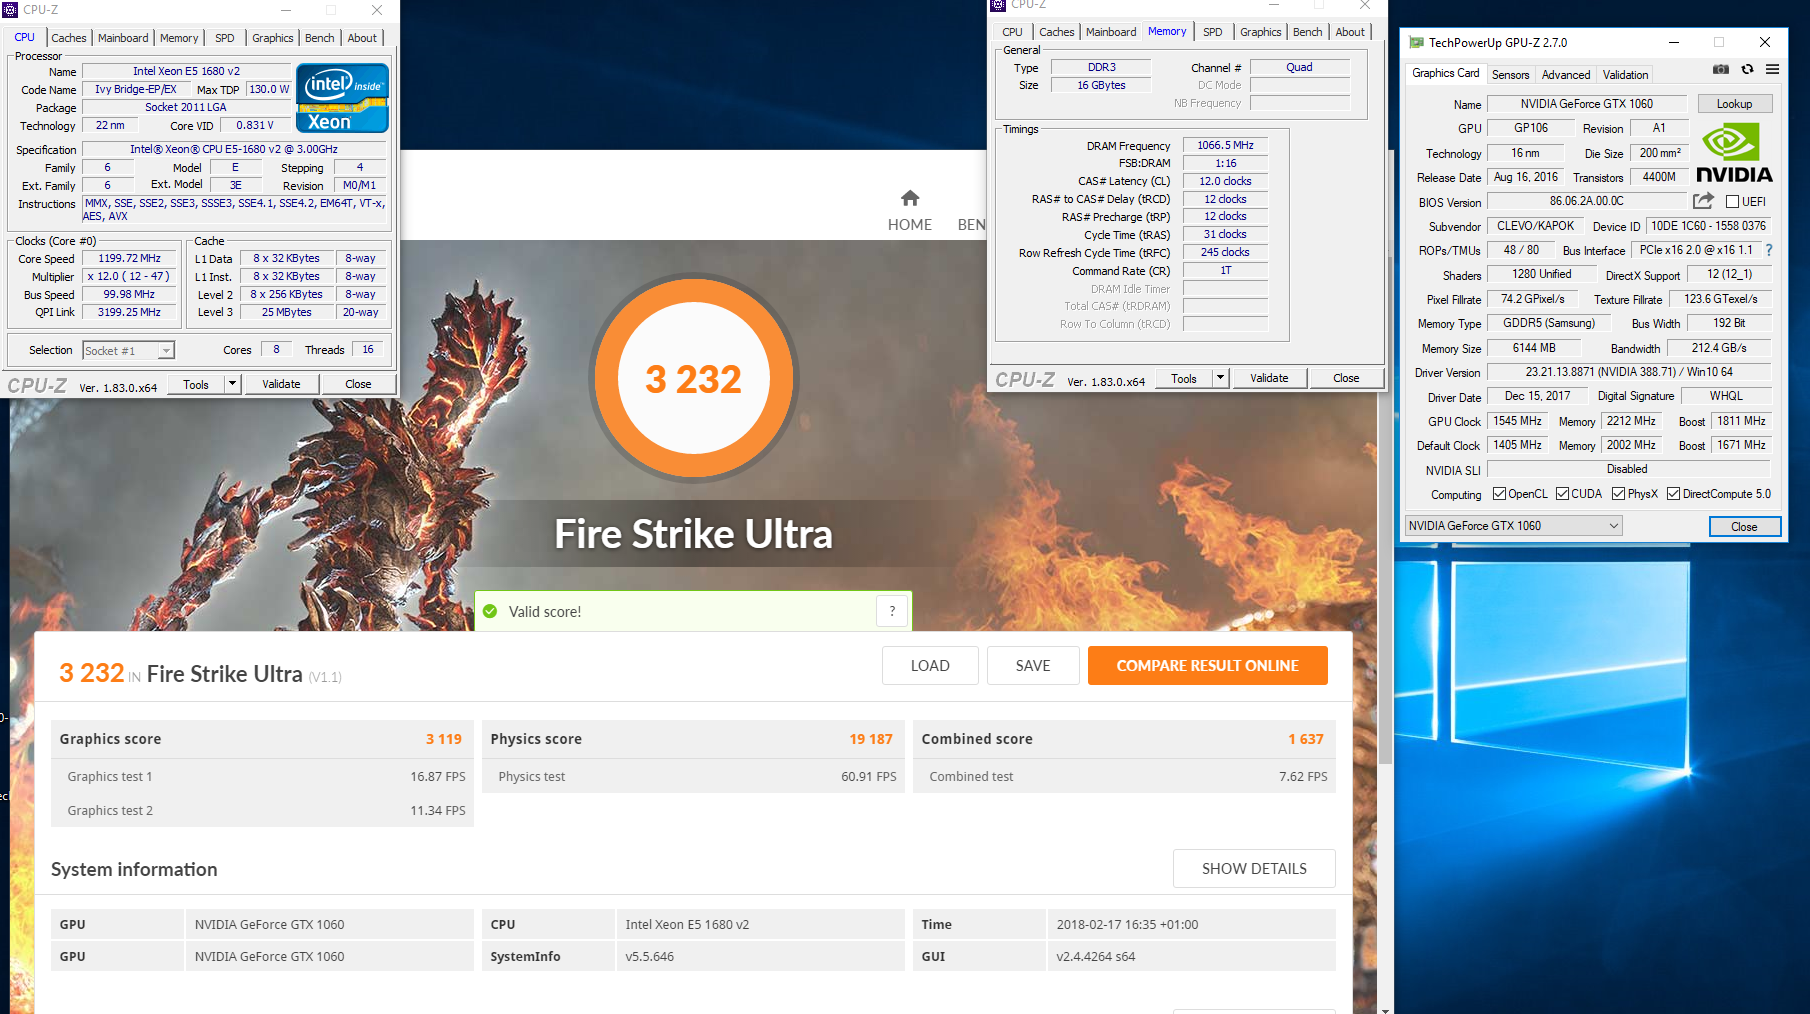This screenshot has height=1014, width=1810.
Task: Click the Valid score green checkmark
Action: click(490, 611)
